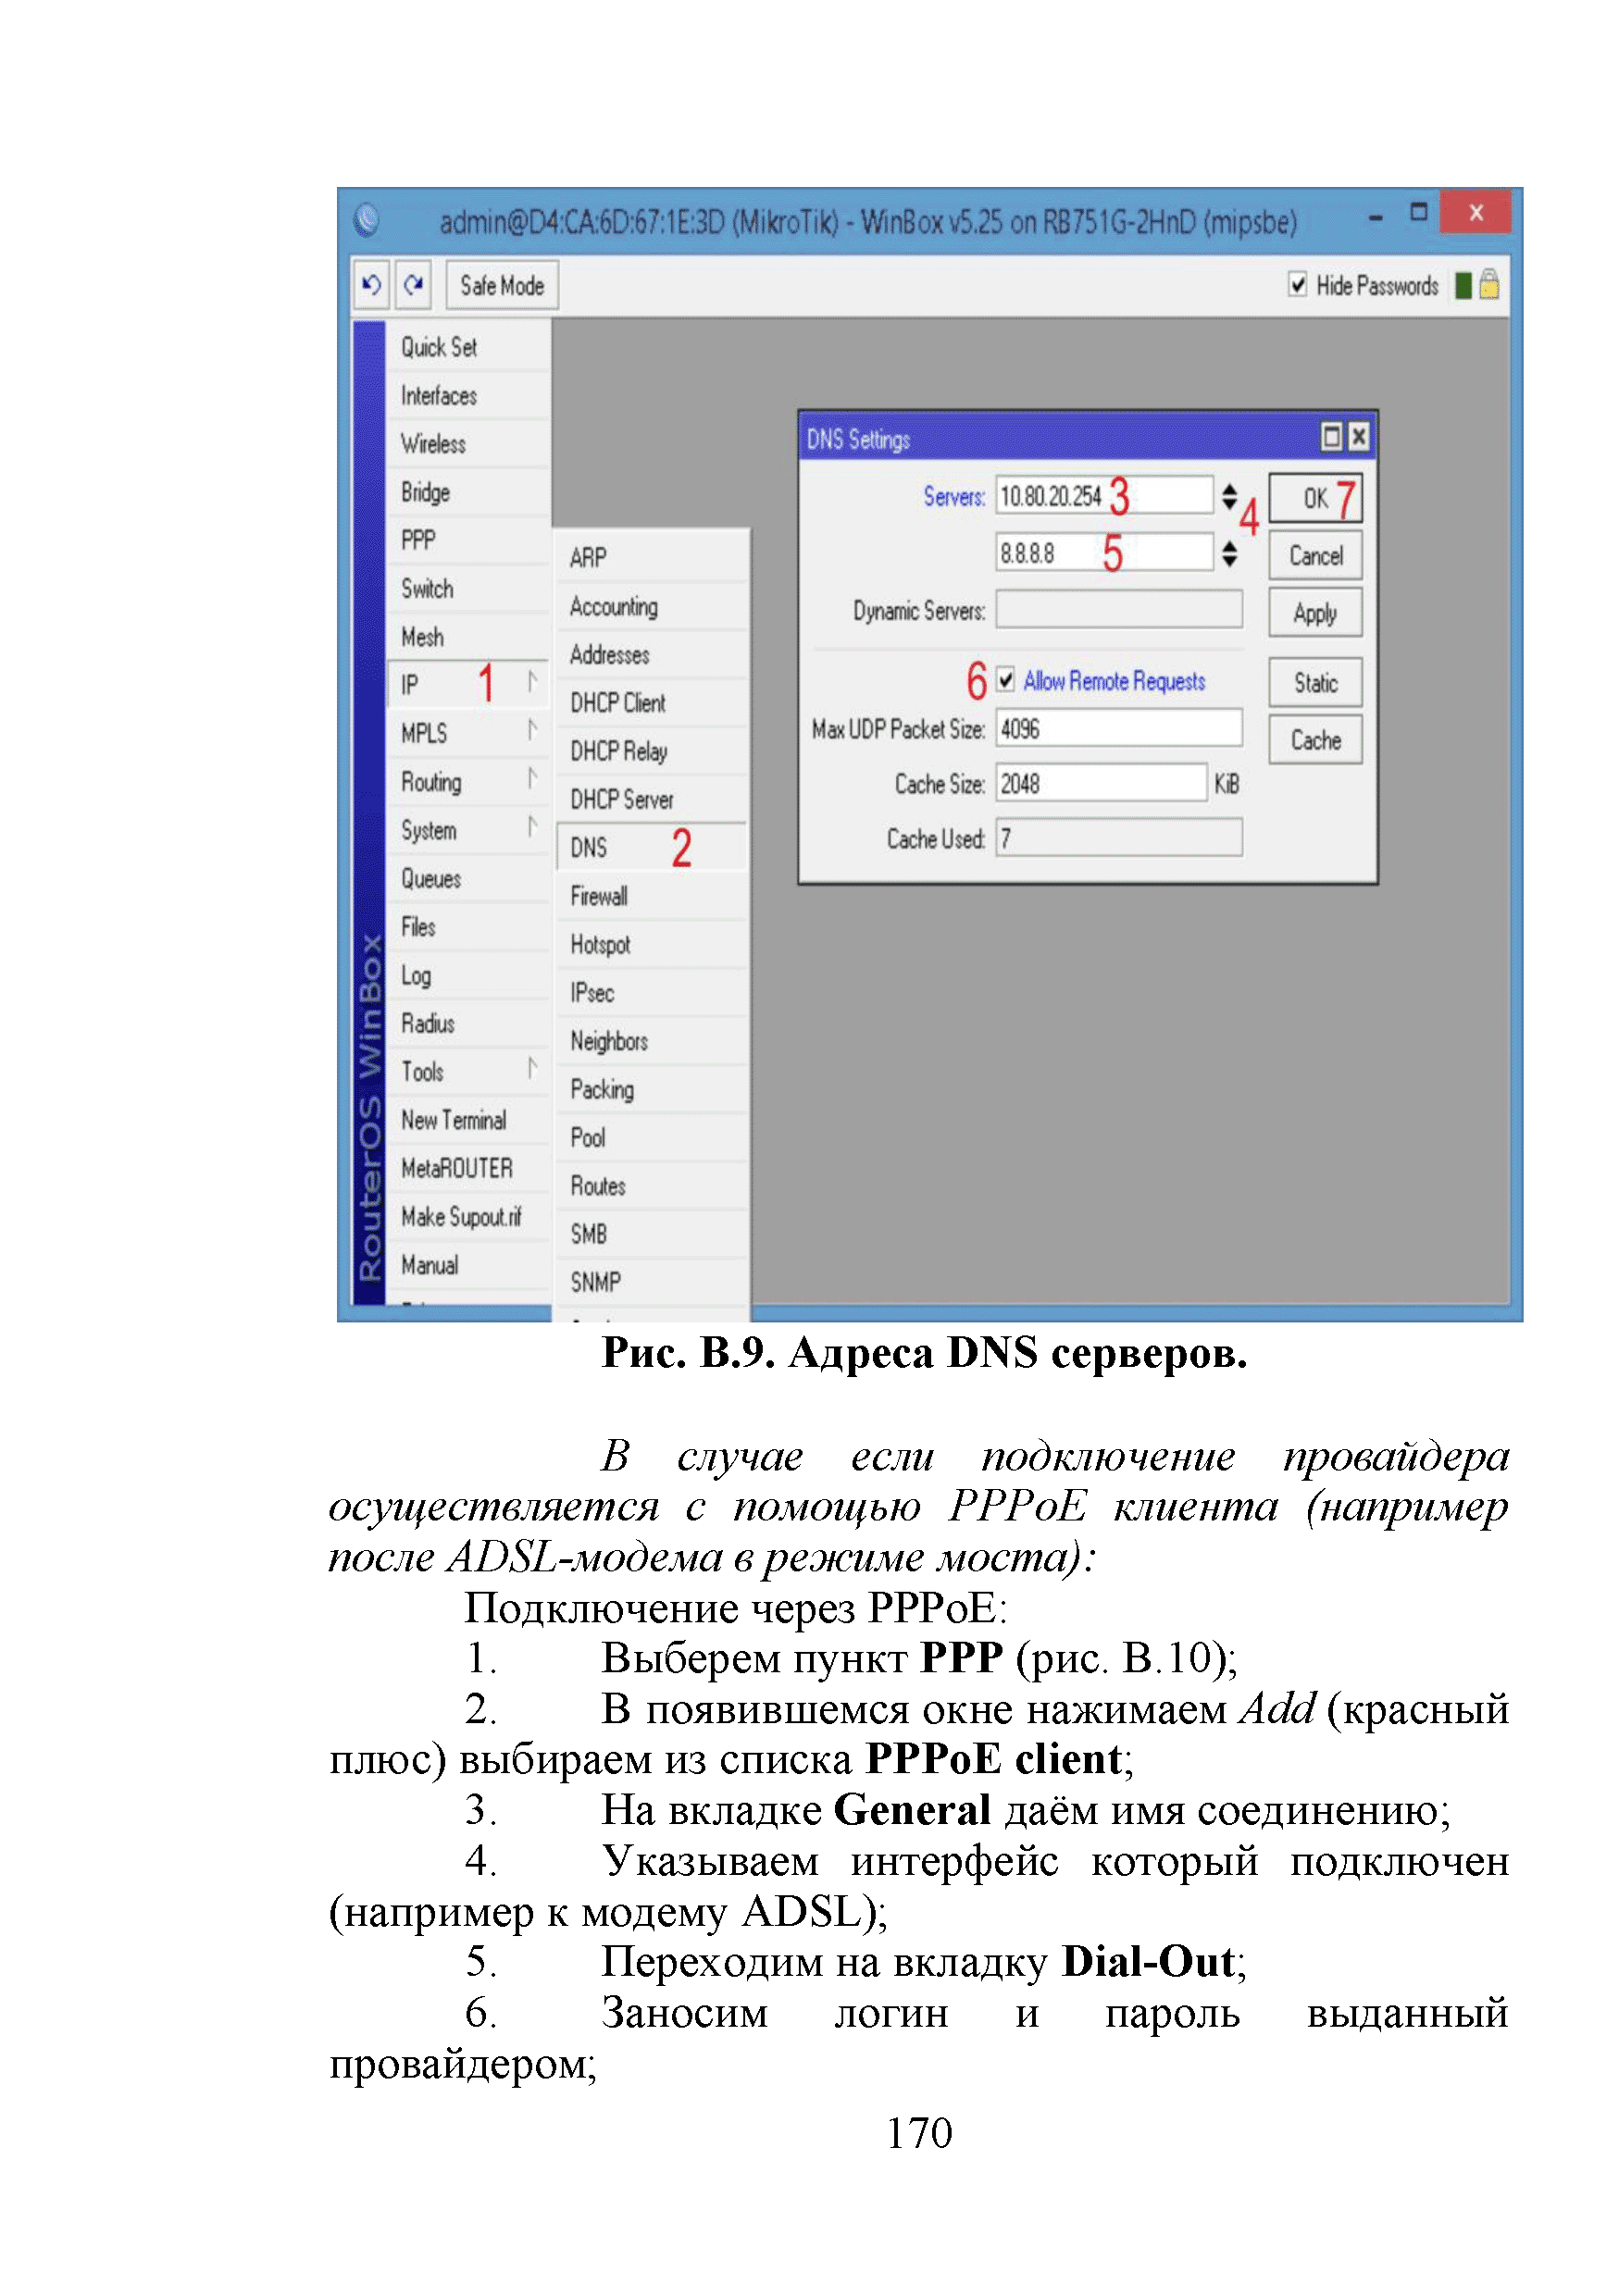Open Quick Set in sidebar menu

pos(468,347)
